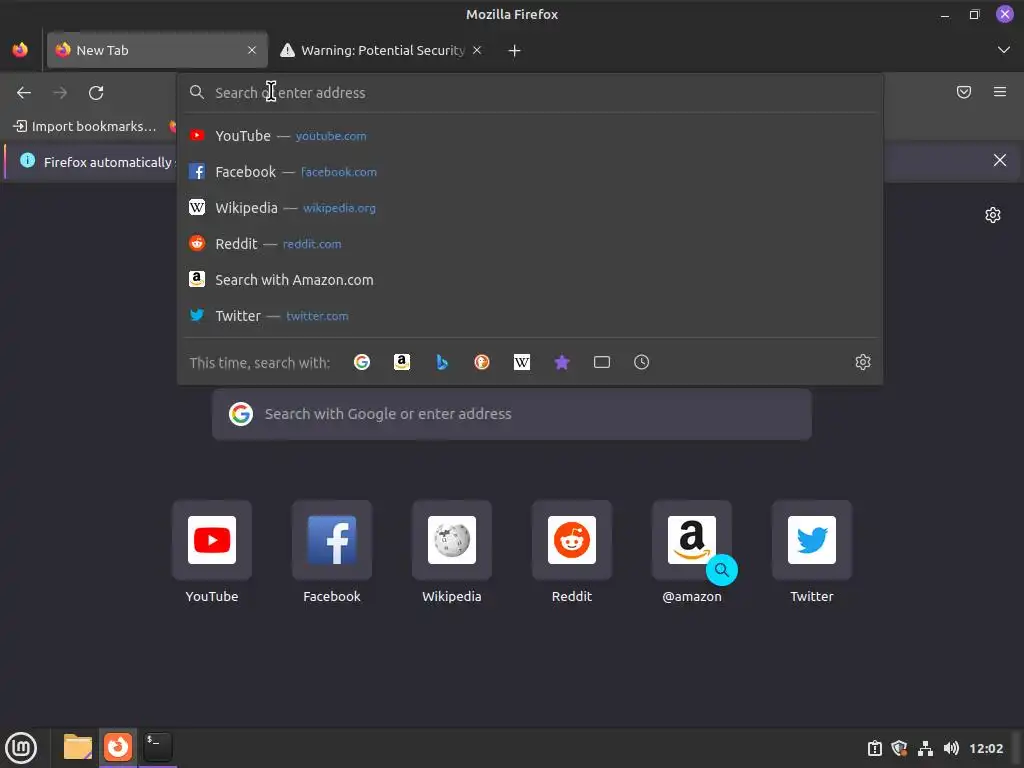Open Firefox View pinned tab icon
This screenshot has width=1024, height=768.
pos(20,50)
